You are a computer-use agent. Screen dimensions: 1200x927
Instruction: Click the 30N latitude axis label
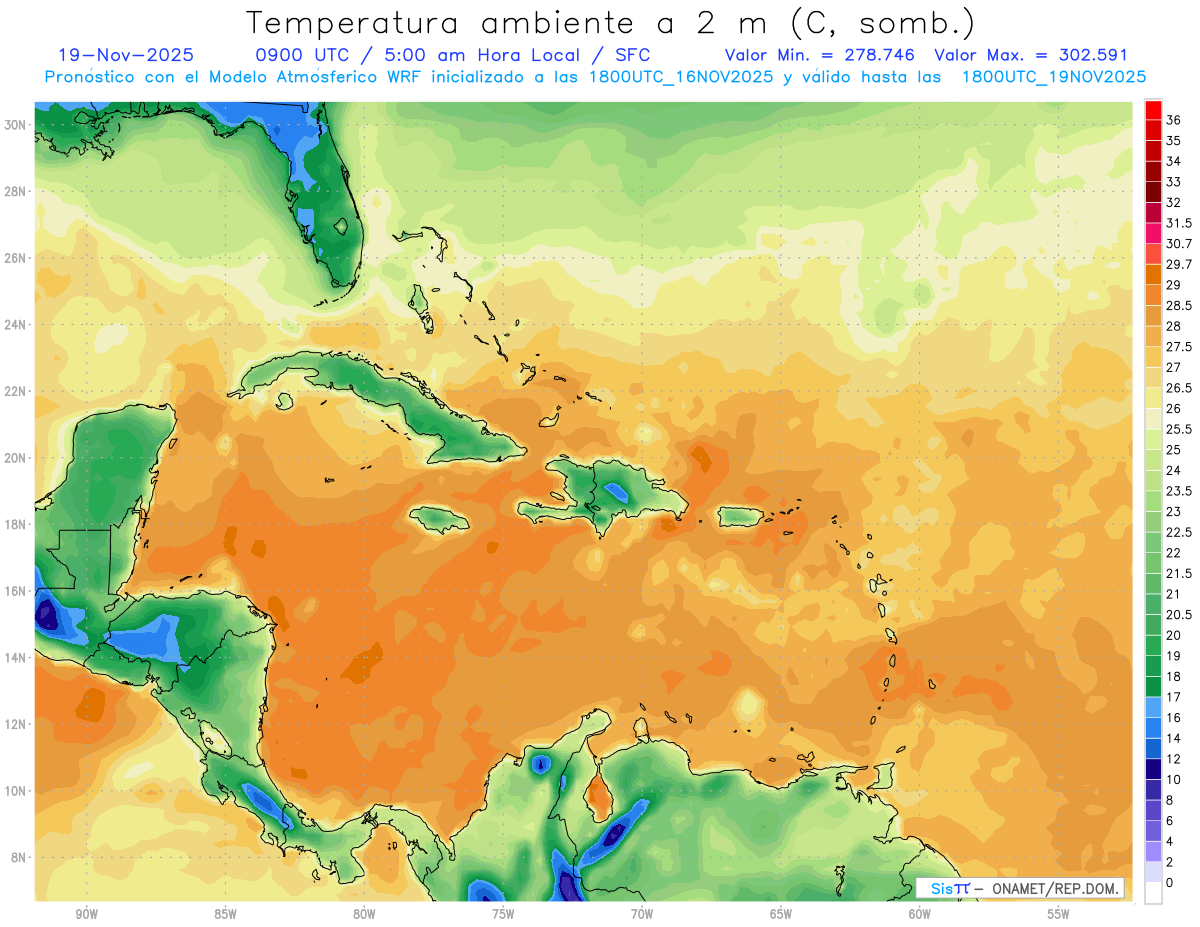[14, 124]
